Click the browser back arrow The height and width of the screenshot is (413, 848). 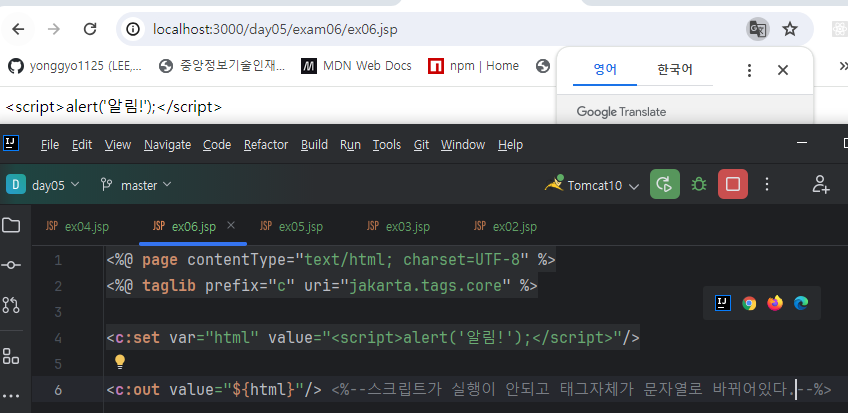[18, 29]
